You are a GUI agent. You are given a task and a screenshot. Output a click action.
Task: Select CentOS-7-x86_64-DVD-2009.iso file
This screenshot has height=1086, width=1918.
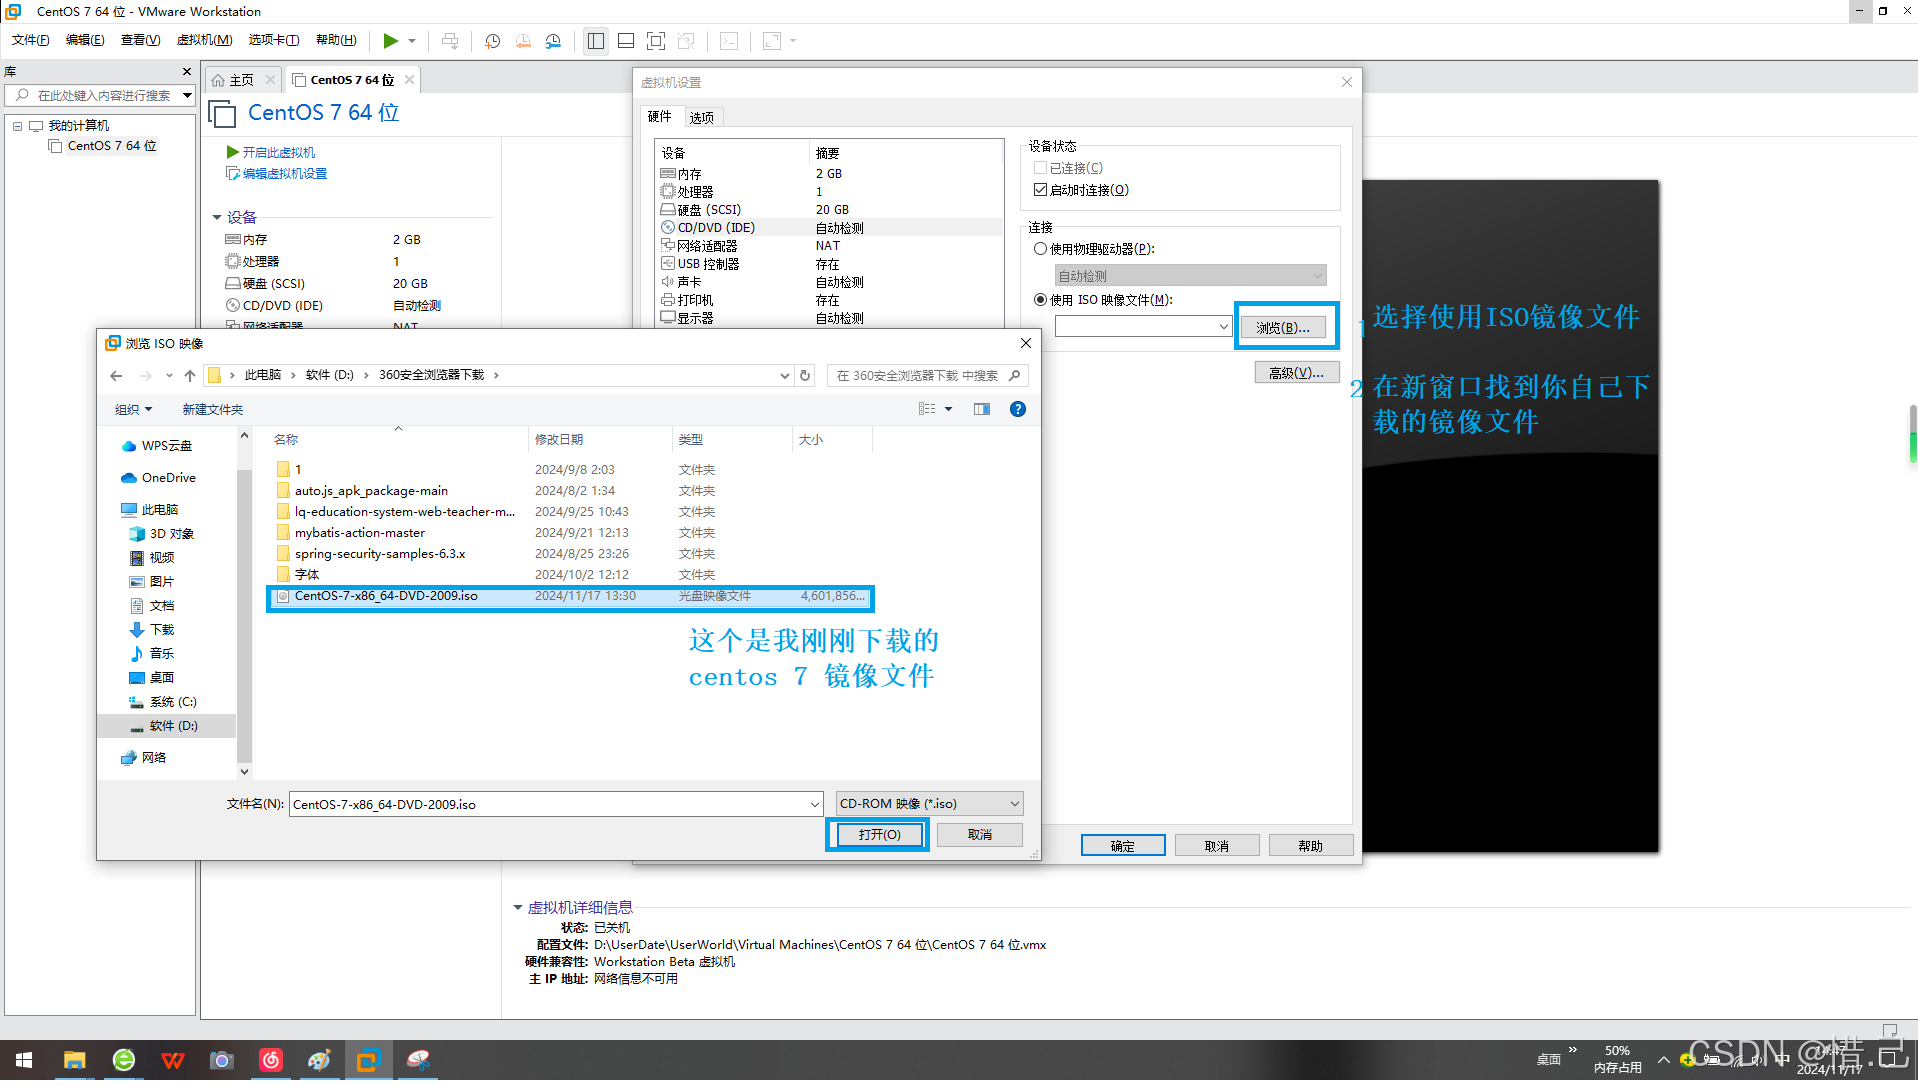569,596
